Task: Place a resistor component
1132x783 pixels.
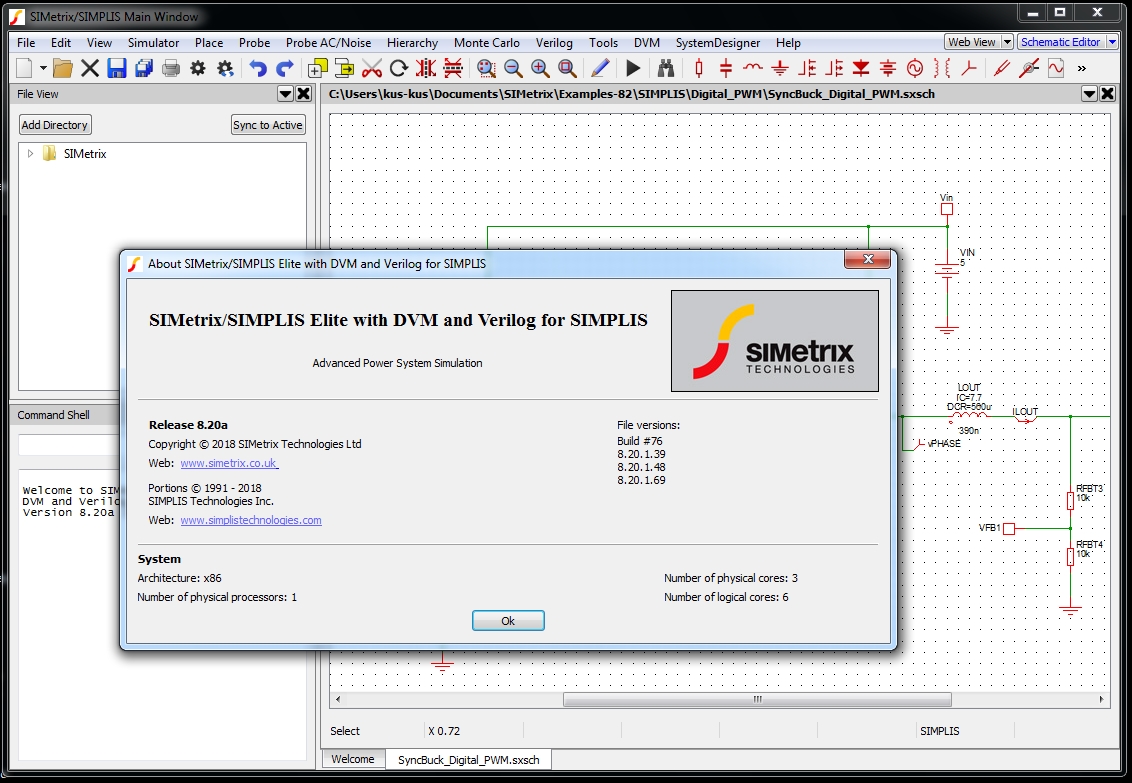Action: click(698, 69)
